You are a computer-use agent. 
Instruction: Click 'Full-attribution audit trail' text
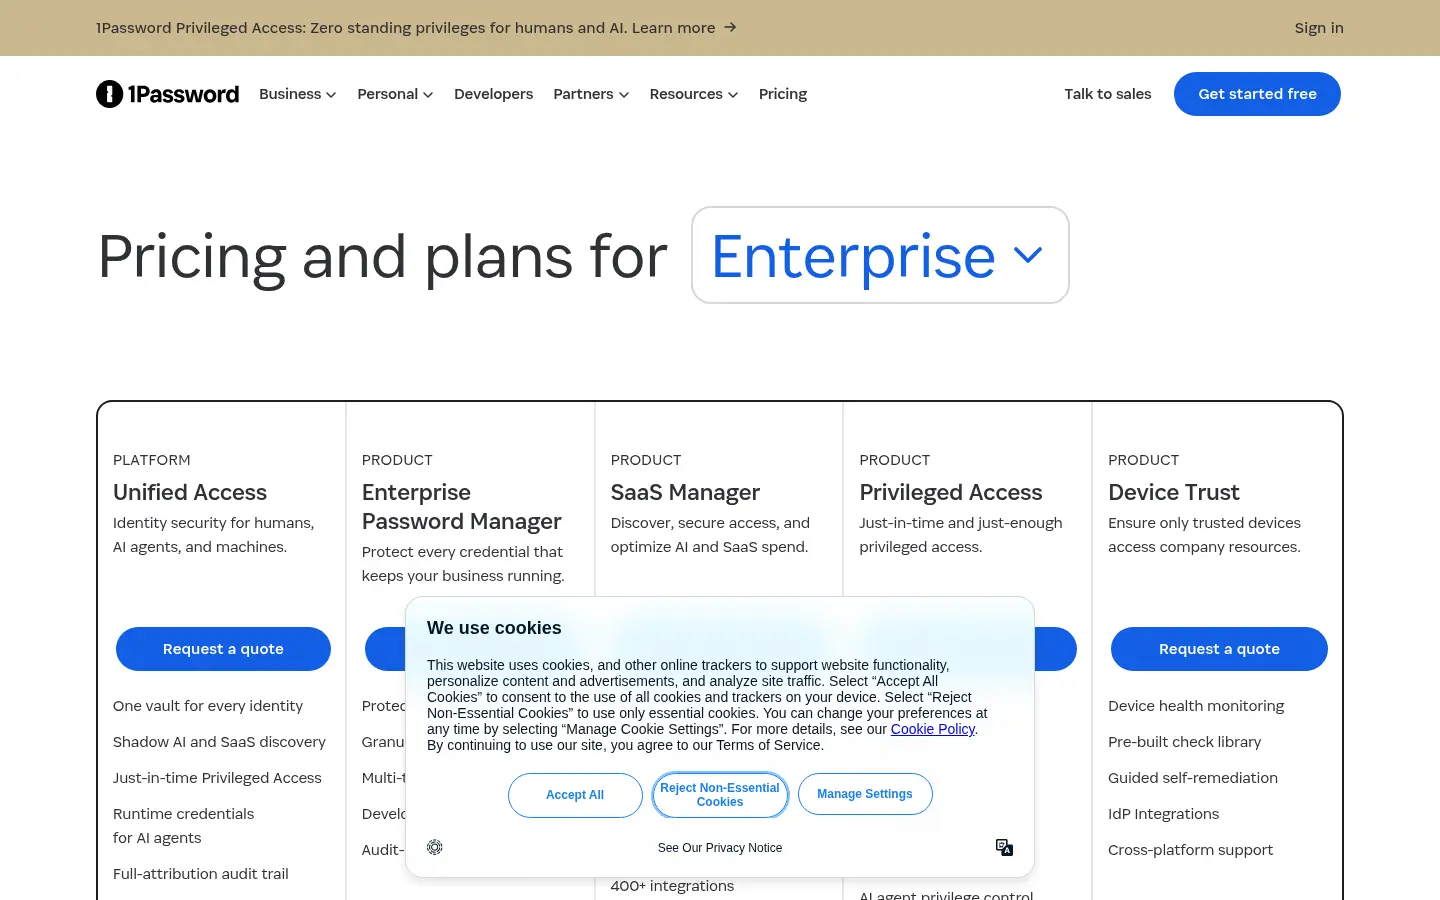click(x=201, y=874)
